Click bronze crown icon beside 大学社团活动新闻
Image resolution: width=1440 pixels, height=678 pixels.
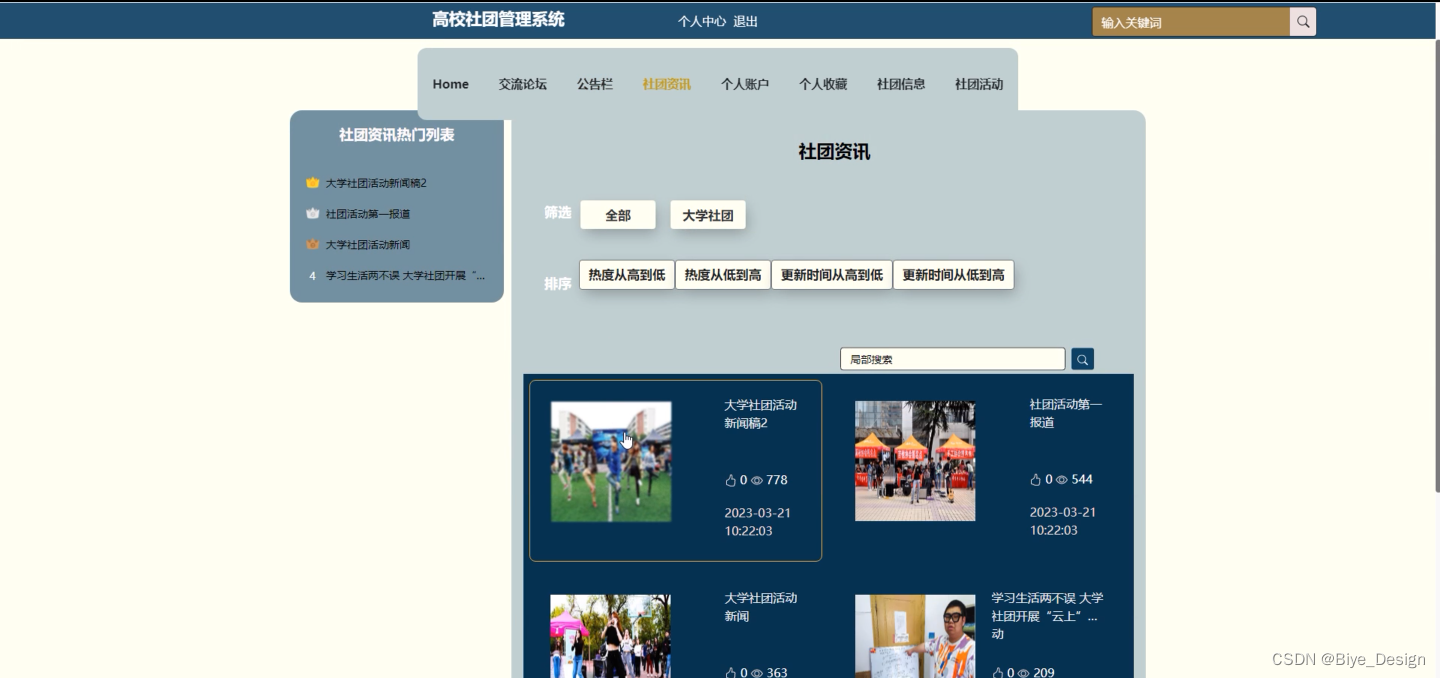(x=312, y=245)
